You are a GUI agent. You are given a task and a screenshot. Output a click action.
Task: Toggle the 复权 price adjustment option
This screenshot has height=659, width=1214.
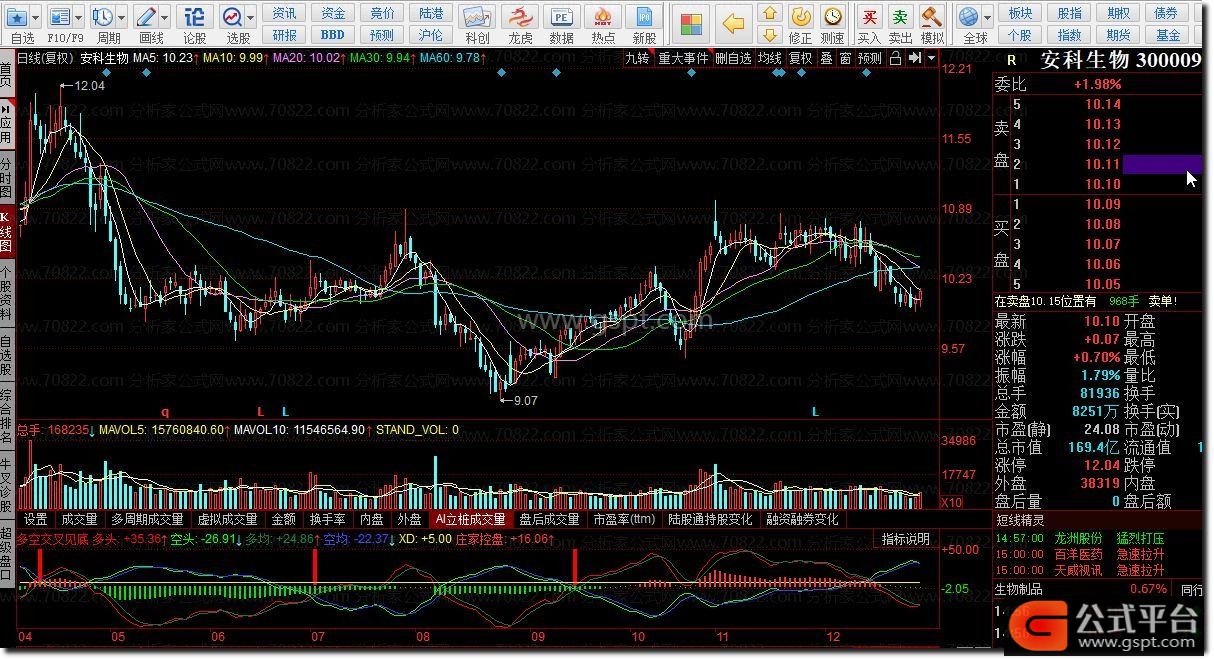coord(801,59)
